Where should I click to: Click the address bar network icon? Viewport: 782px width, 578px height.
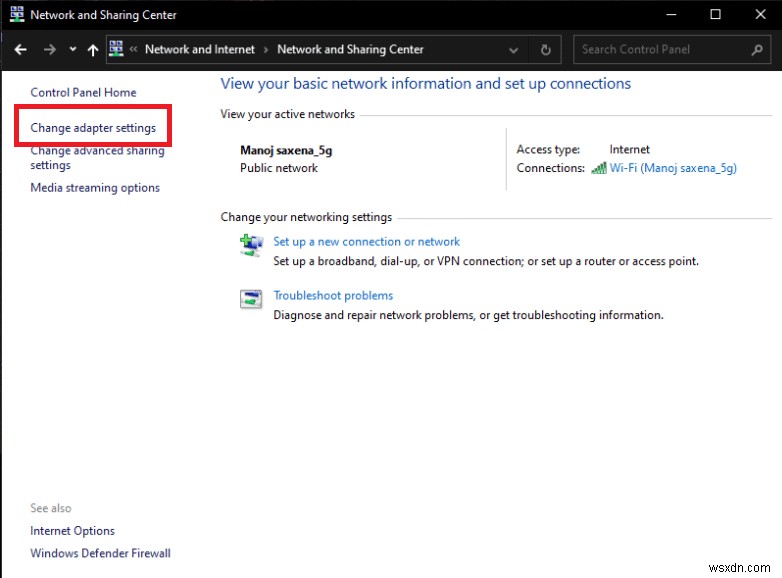point(116,49)
